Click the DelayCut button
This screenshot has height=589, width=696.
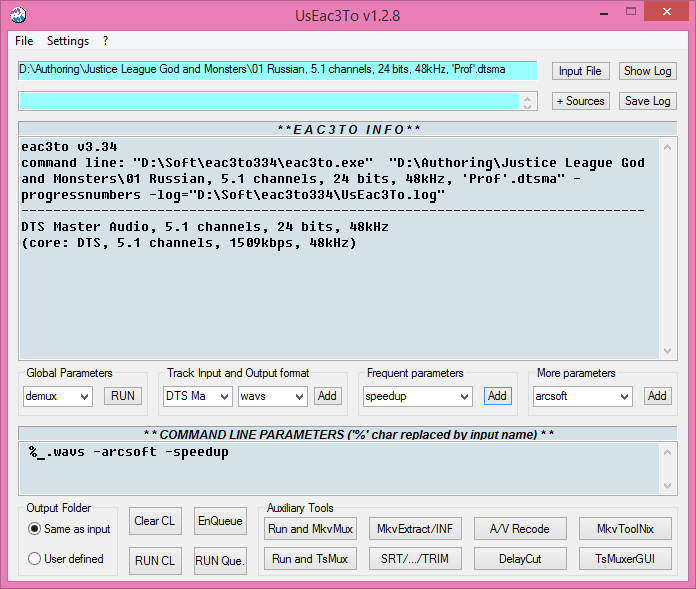pos(520,559)
